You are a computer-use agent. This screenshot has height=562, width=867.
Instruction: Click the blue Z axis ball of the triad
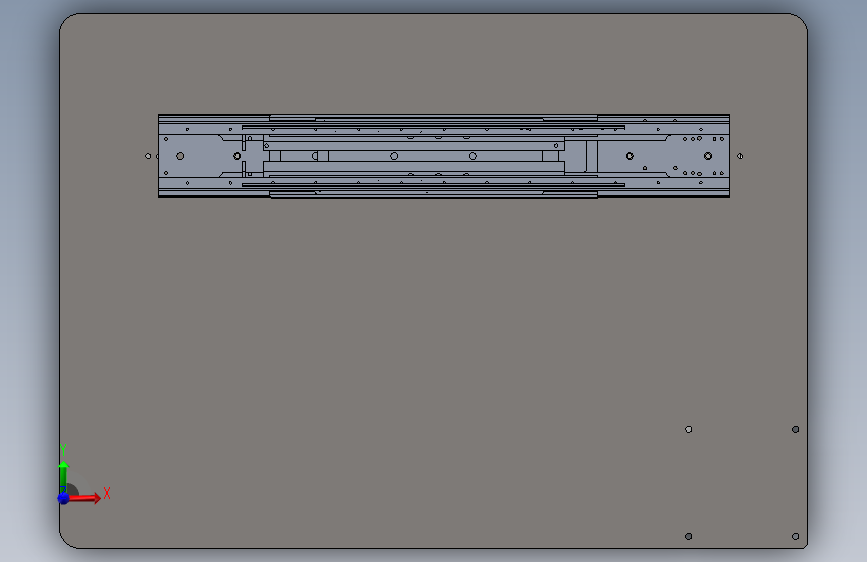64,498
